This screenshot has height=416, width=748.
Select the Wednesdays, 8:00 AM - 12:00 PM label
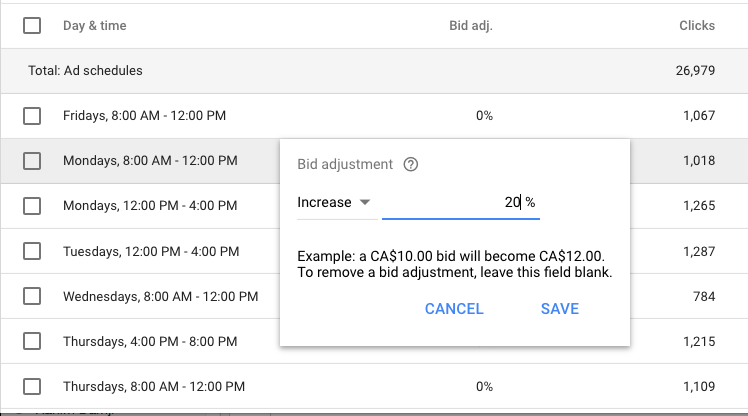click(161, 296)
